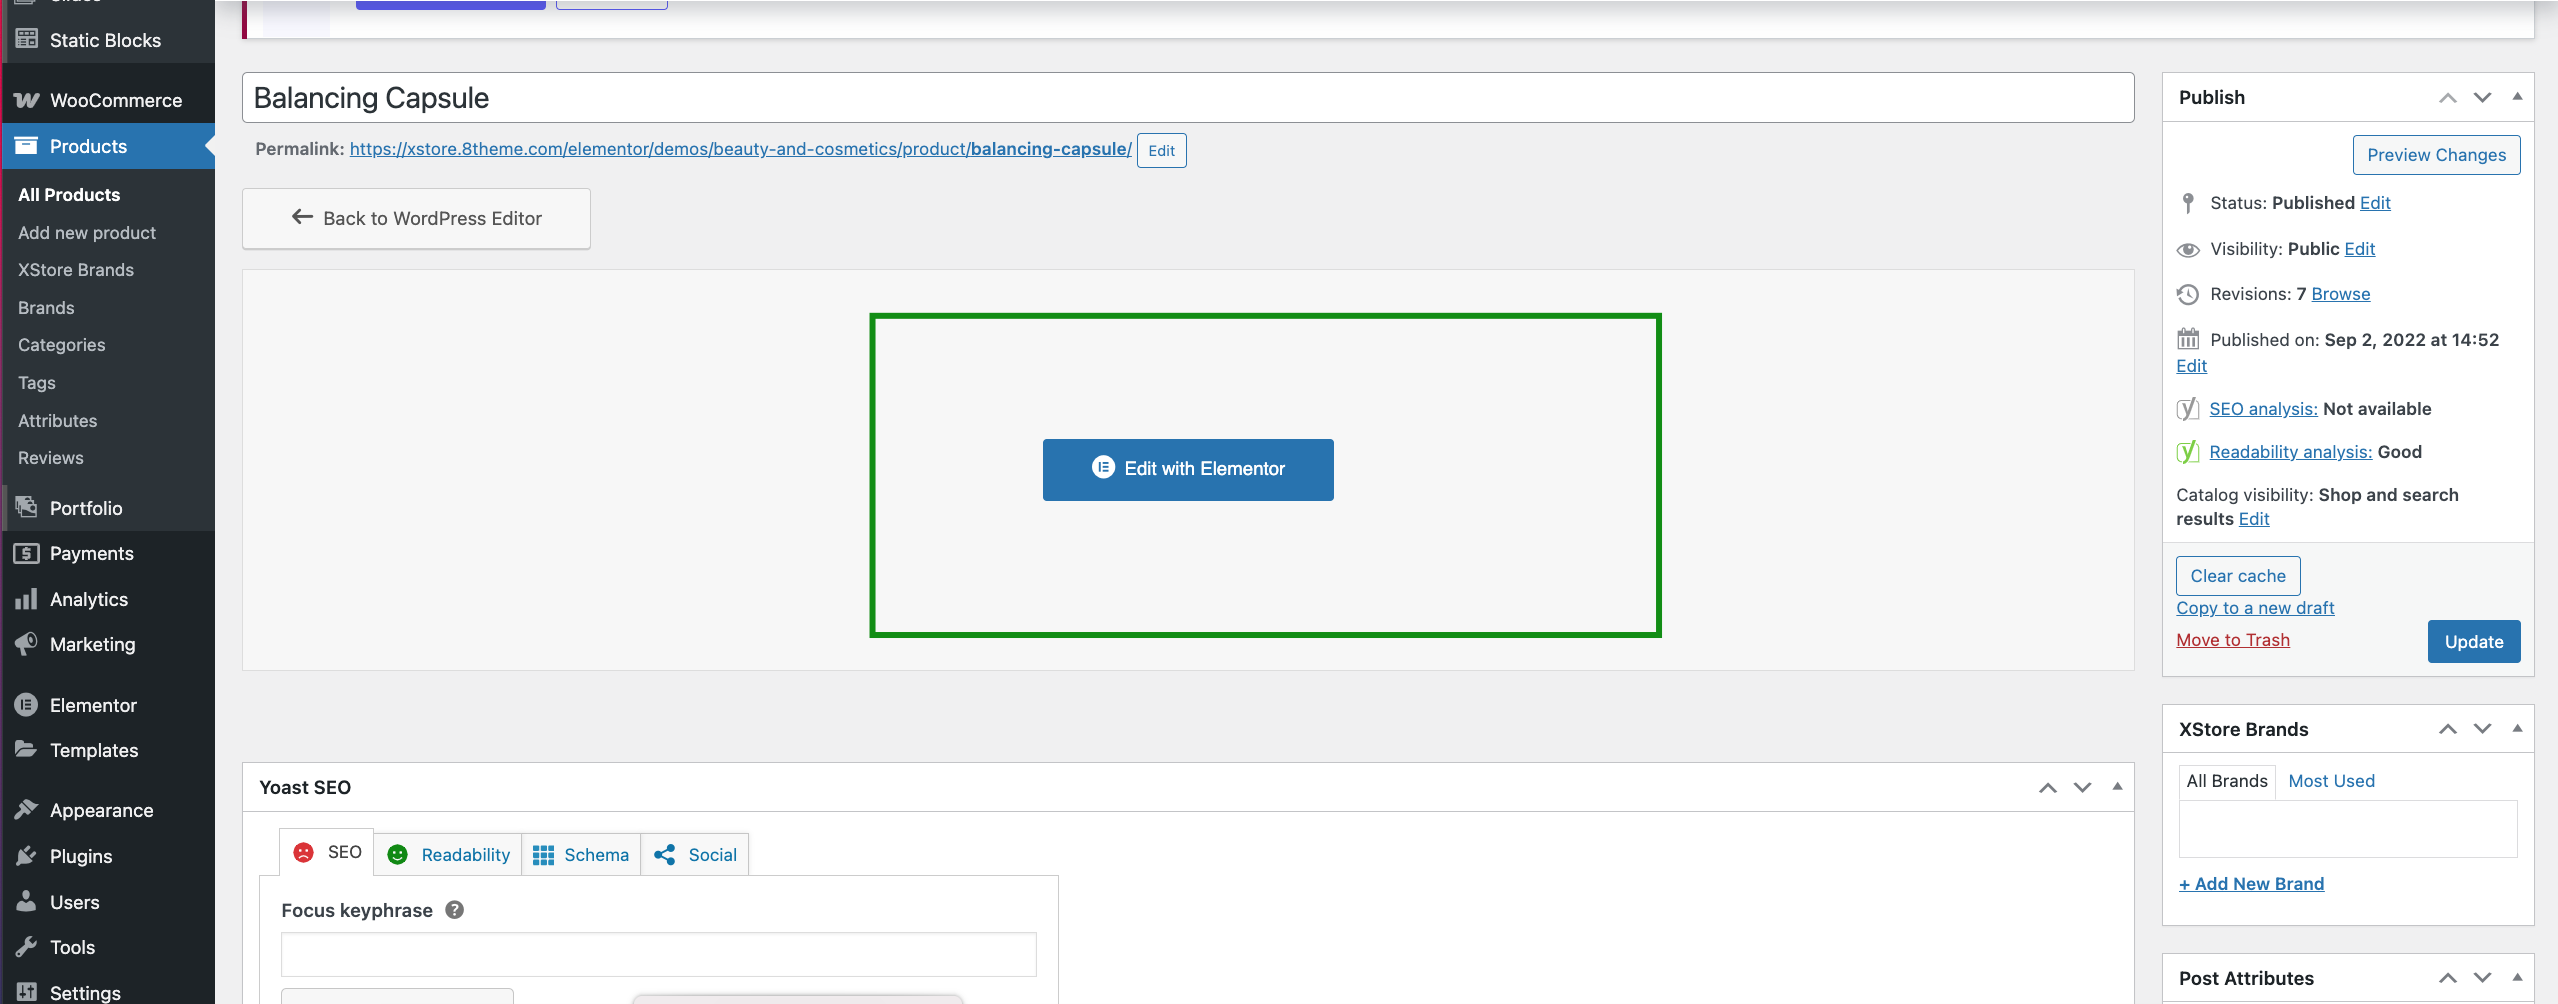This screenshot has height=1004, width=2558.
Task: Switch to Yoast Social tab
Action: pos(695,855)
